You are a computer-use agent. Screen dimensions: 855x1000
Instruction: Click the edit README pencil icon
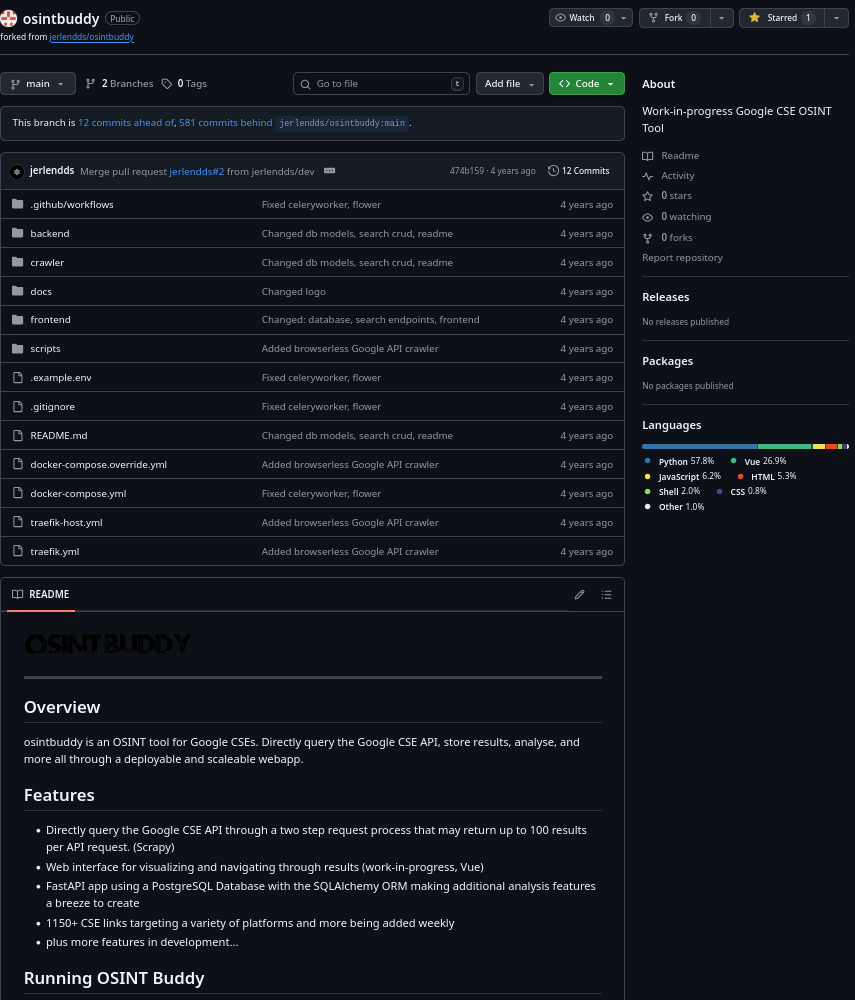coord(579,595)
